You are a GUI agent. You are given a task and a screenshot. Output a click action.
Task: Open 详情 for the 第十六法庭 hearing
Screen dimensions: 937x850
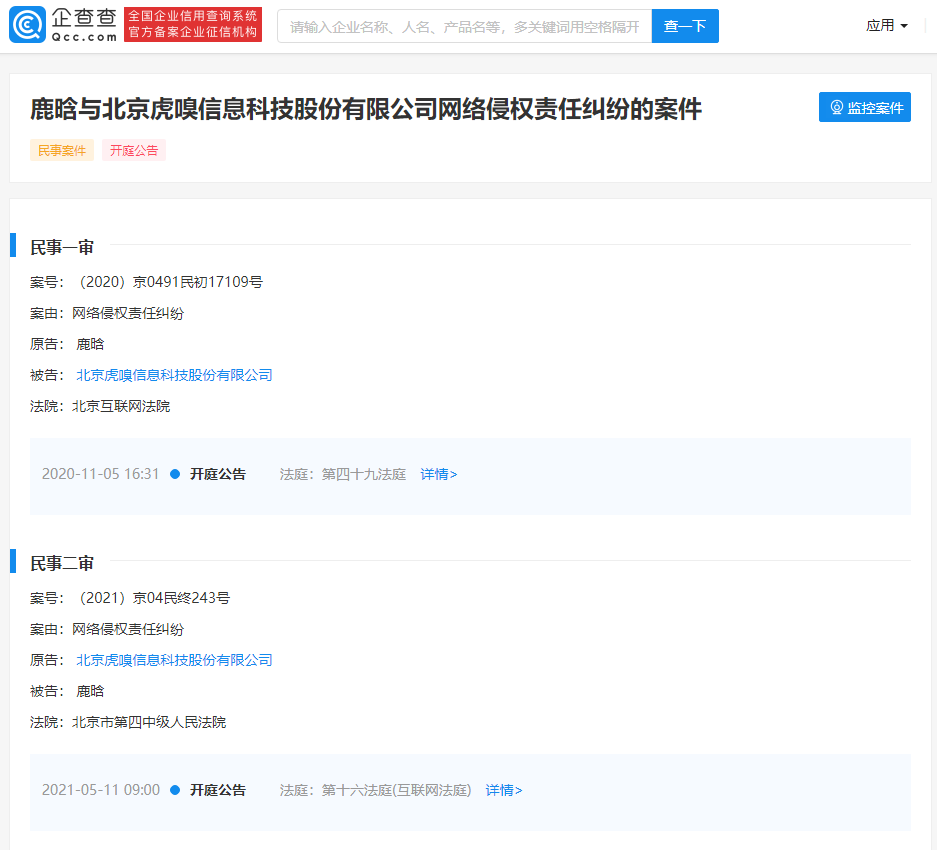pyautogui.click(x=504, y=791)
